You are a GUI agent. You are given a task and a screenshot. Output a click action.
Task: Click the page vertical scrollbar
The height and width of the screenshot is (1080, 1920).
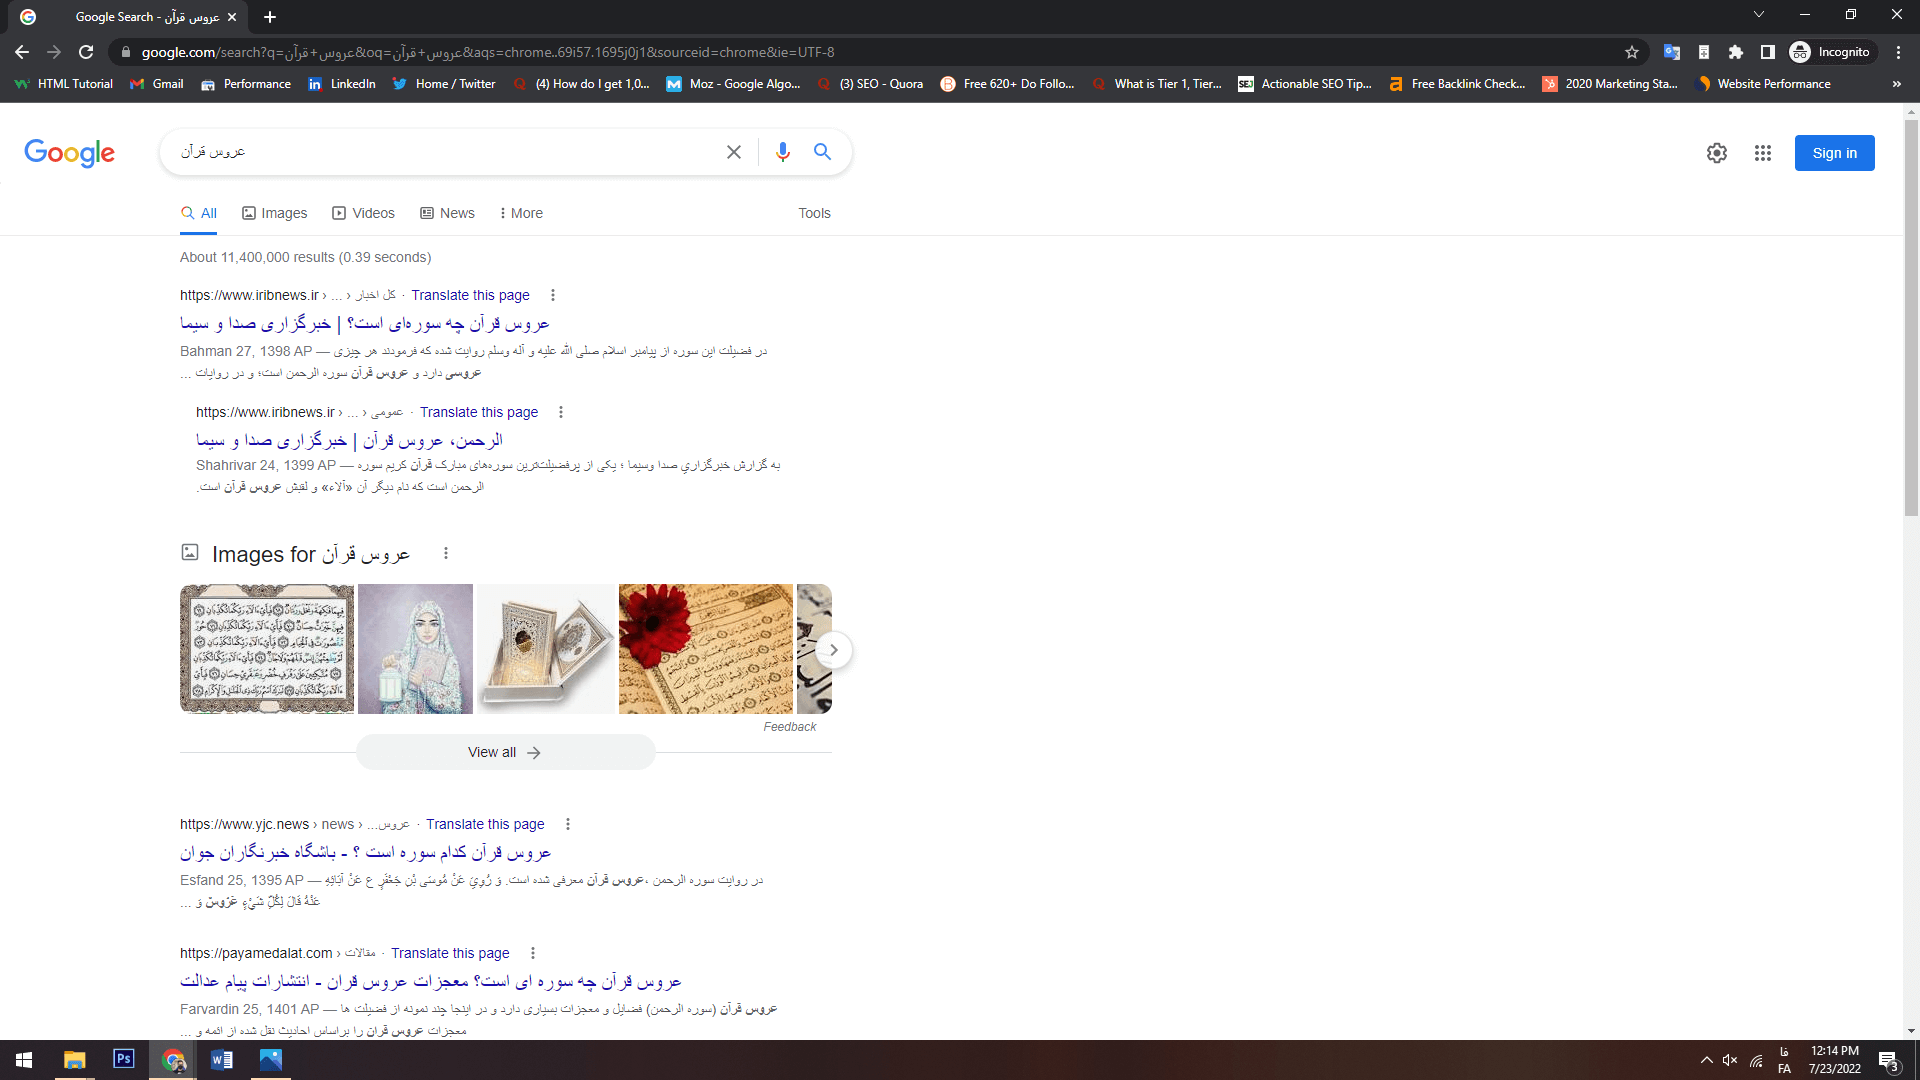1911,320
